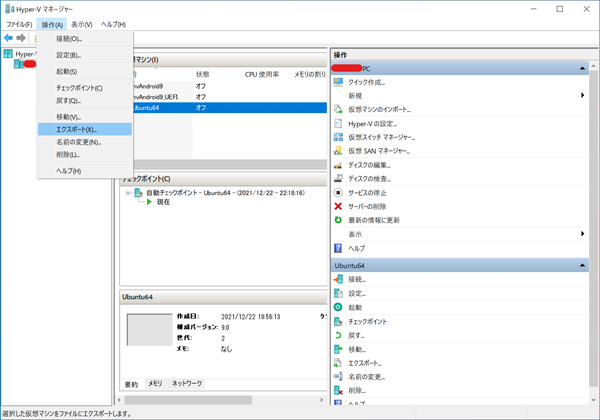Click the Hyper-V settings icon
Image resolution: width=600 pixels, height=420 pixels.
338,124
